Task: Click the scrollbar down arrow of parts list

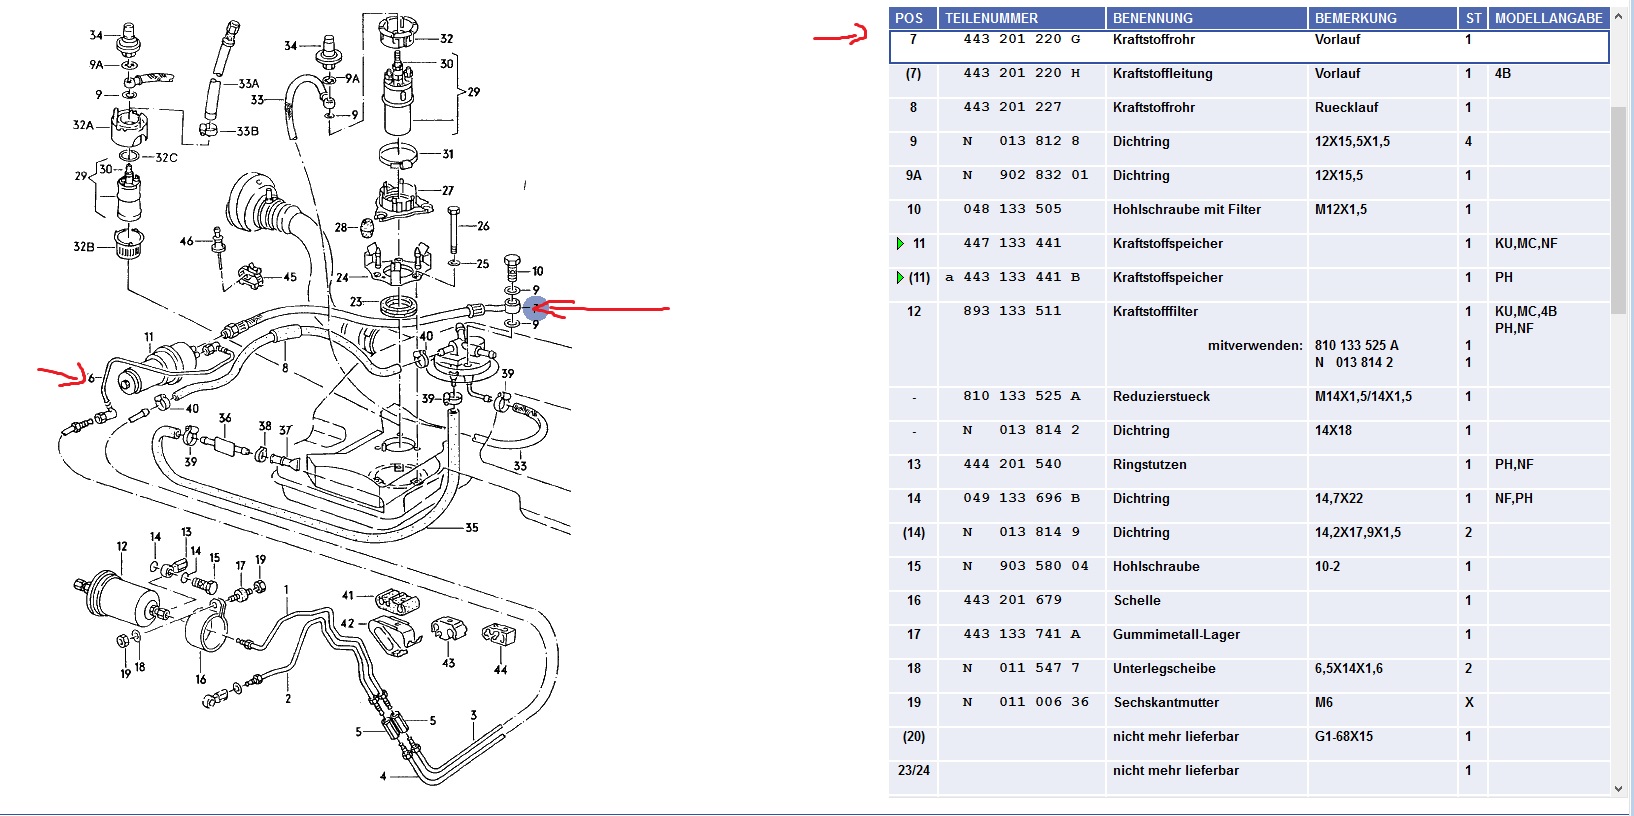Action: tap(1619, 789)
